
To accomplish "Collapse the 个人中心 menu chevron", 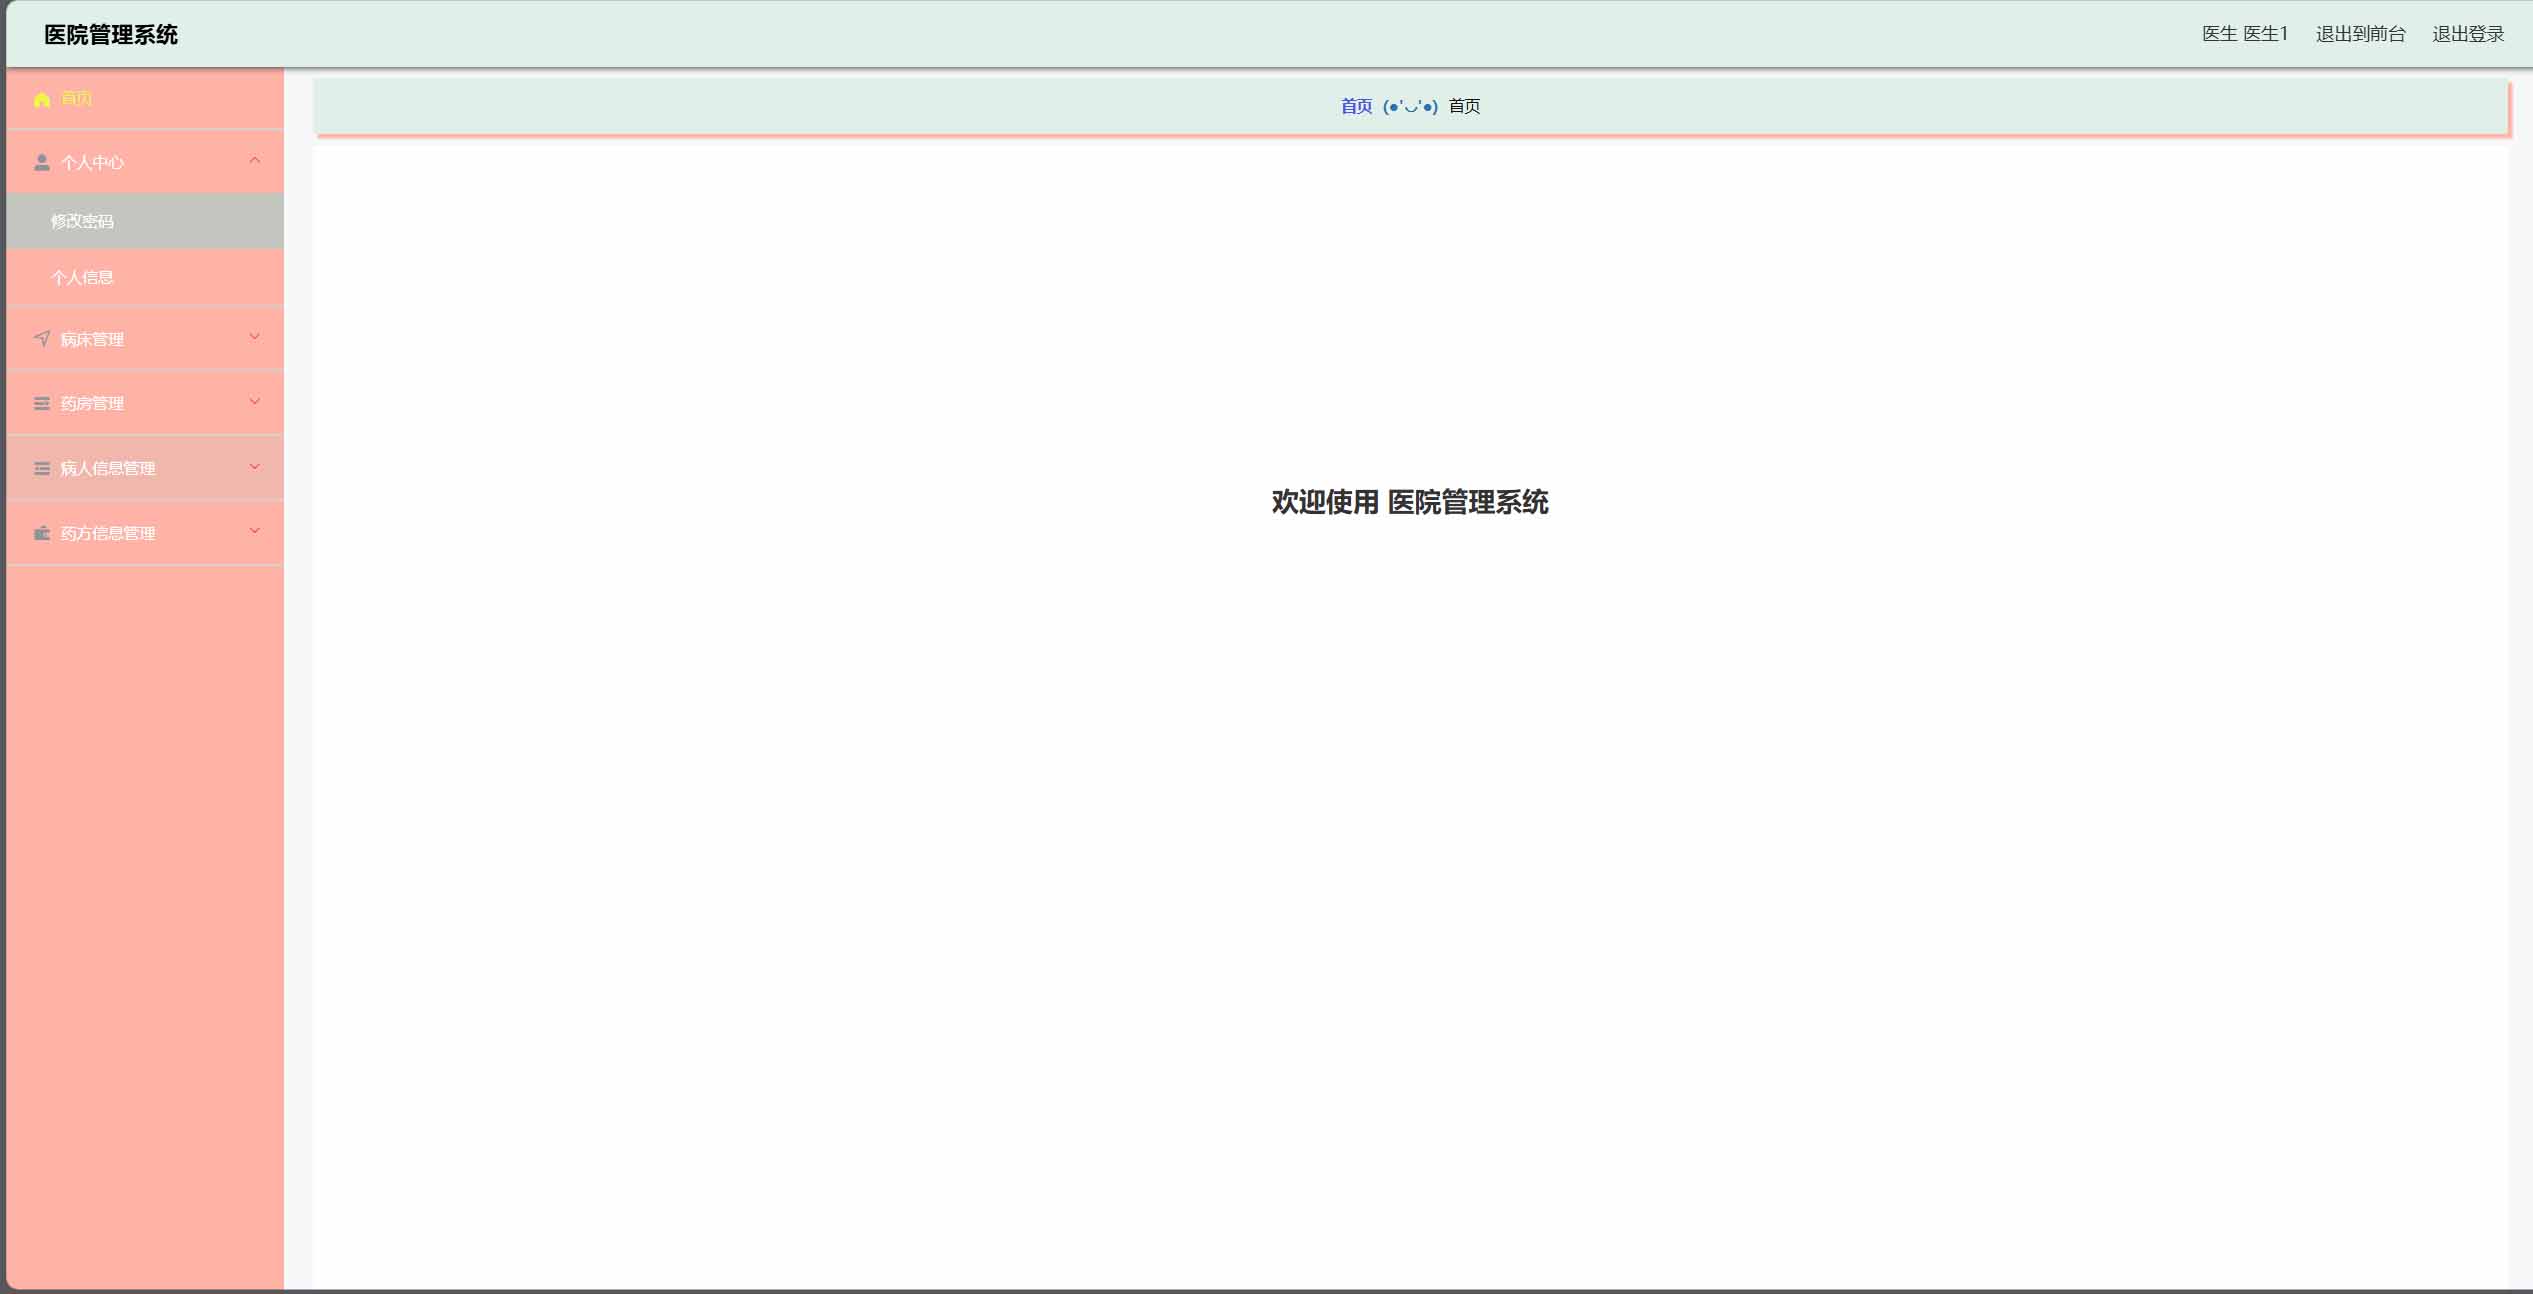I will pos(255,161).
